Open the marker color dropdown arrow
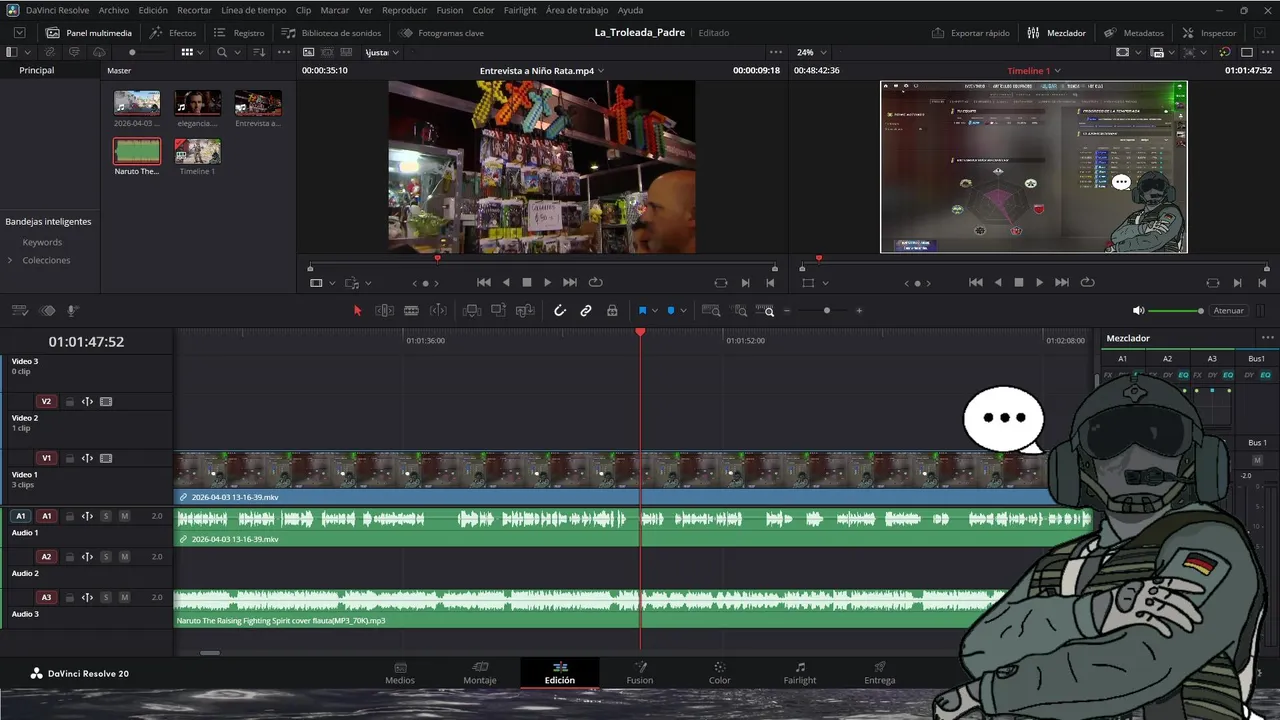 [684, 311]
